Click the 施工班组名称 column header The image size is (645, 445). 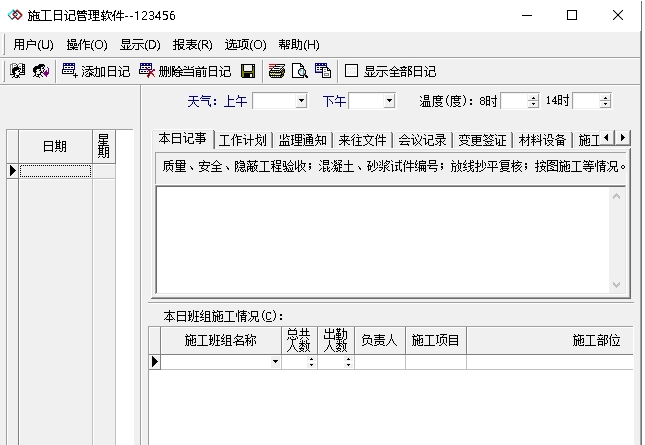pos(220,340)
